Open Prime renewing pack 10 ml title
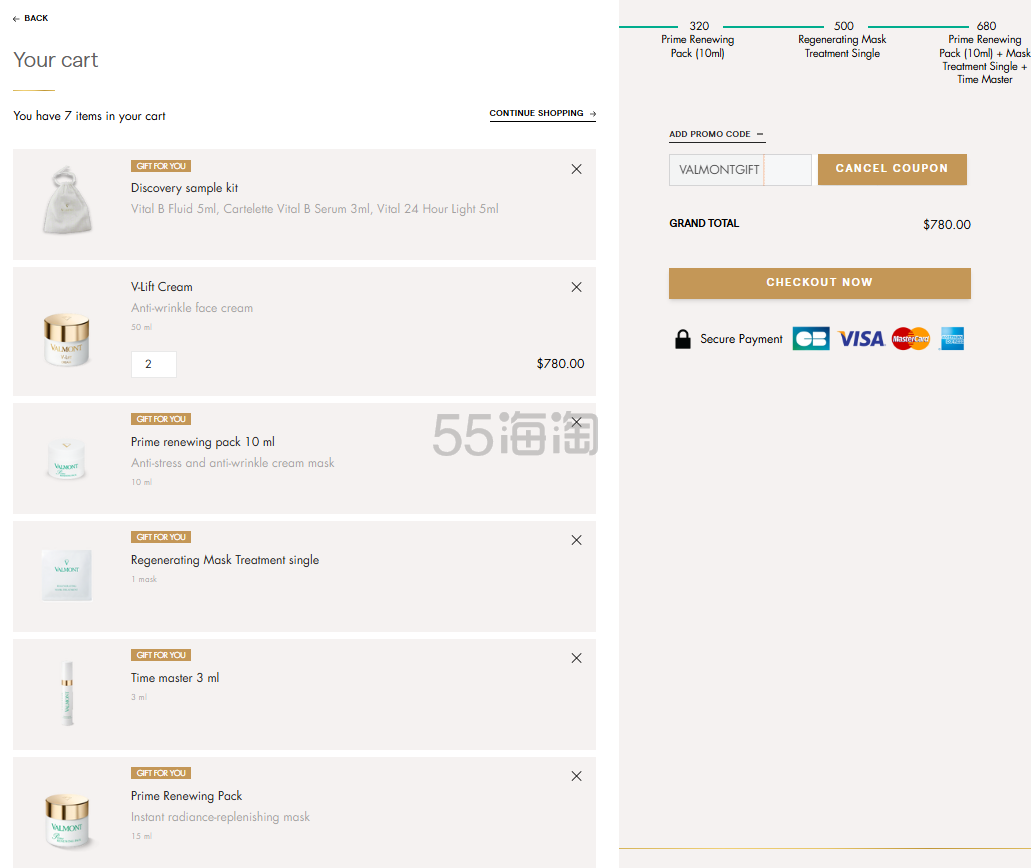Viewport: 1031px width, 868px height. [x=203, y=442]
